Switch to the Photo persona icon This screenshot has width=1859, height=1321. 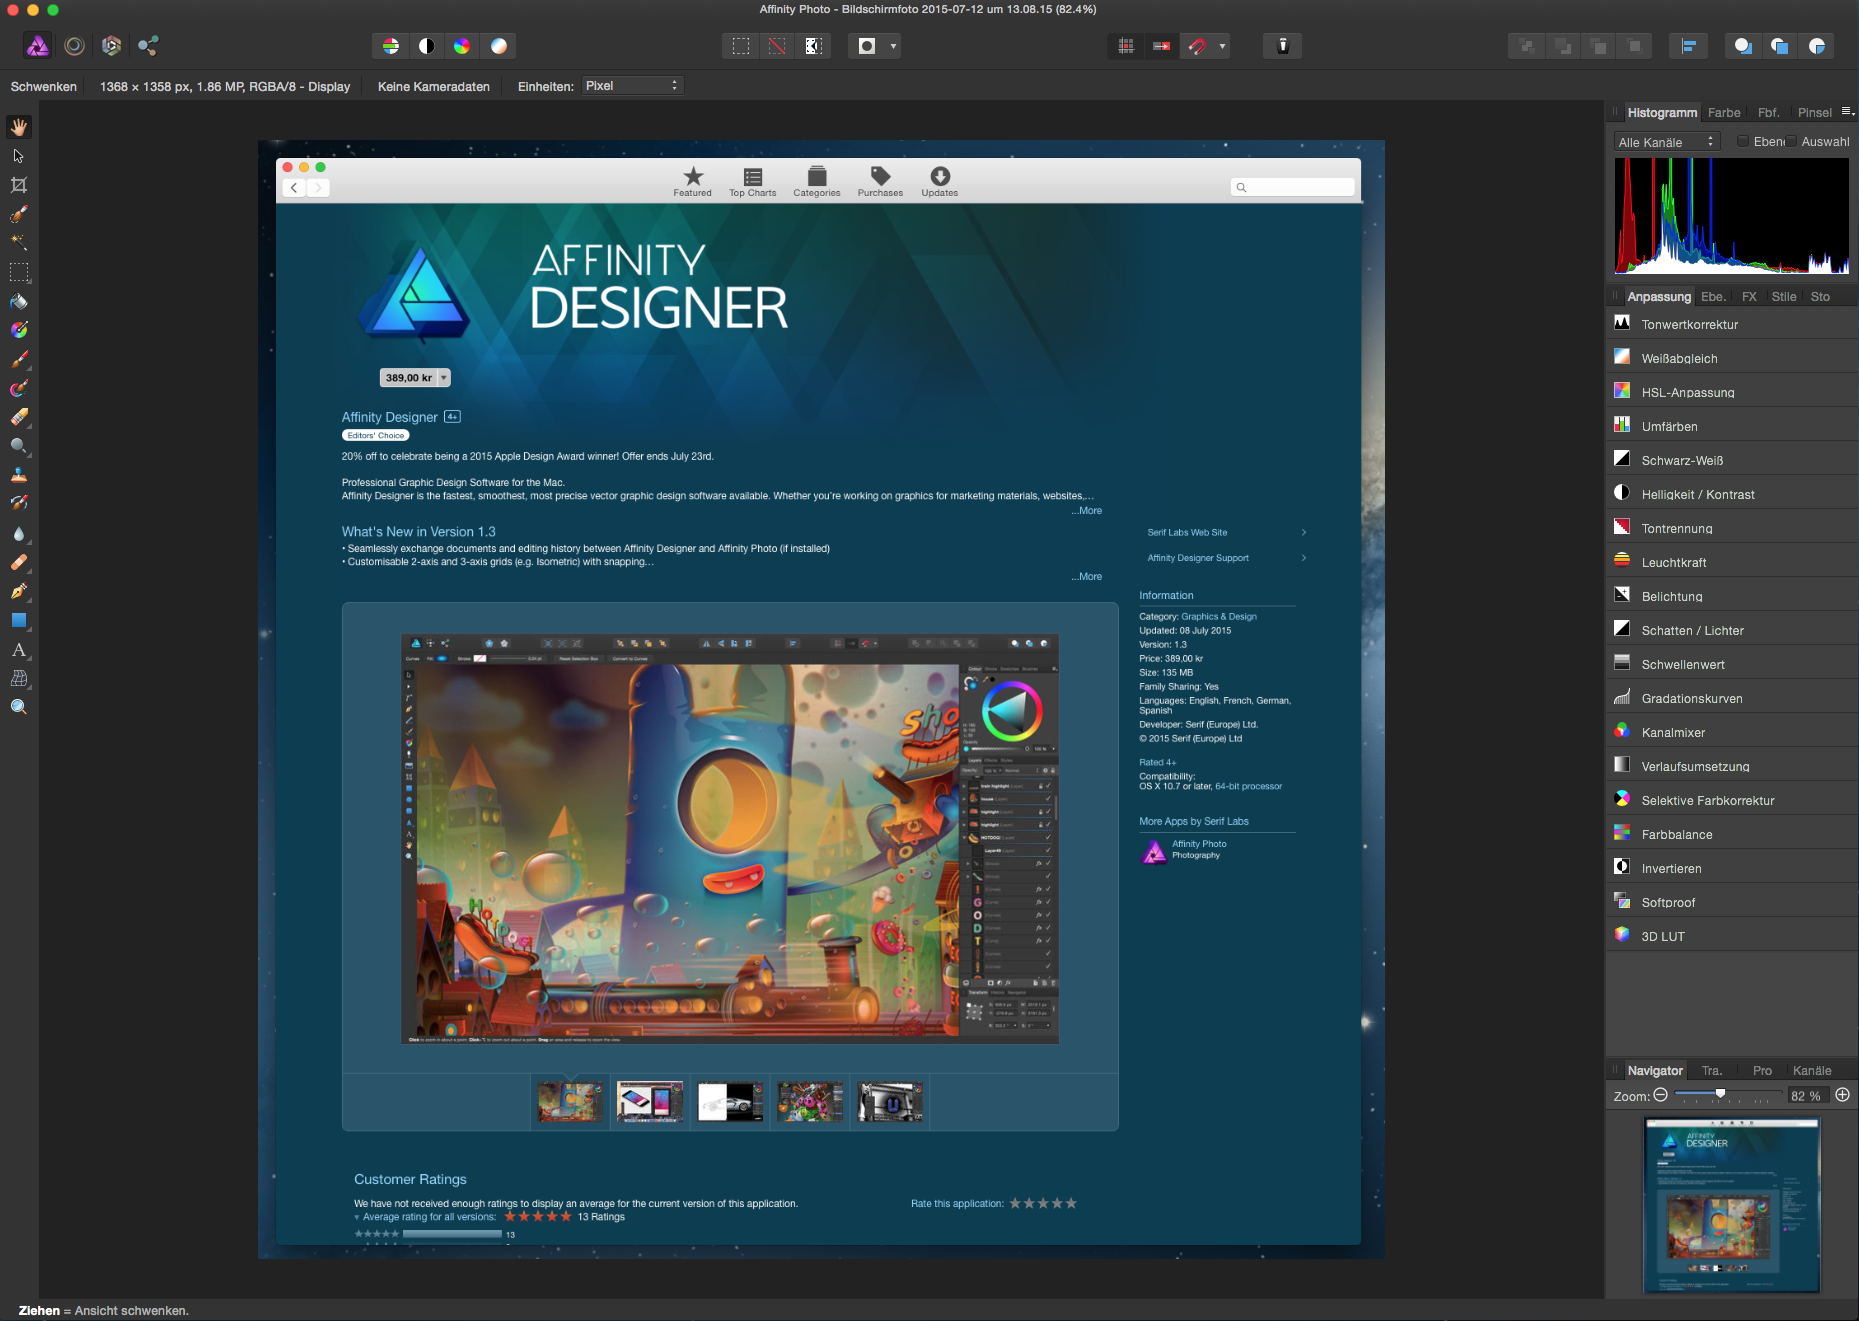(x=37, y=46)
